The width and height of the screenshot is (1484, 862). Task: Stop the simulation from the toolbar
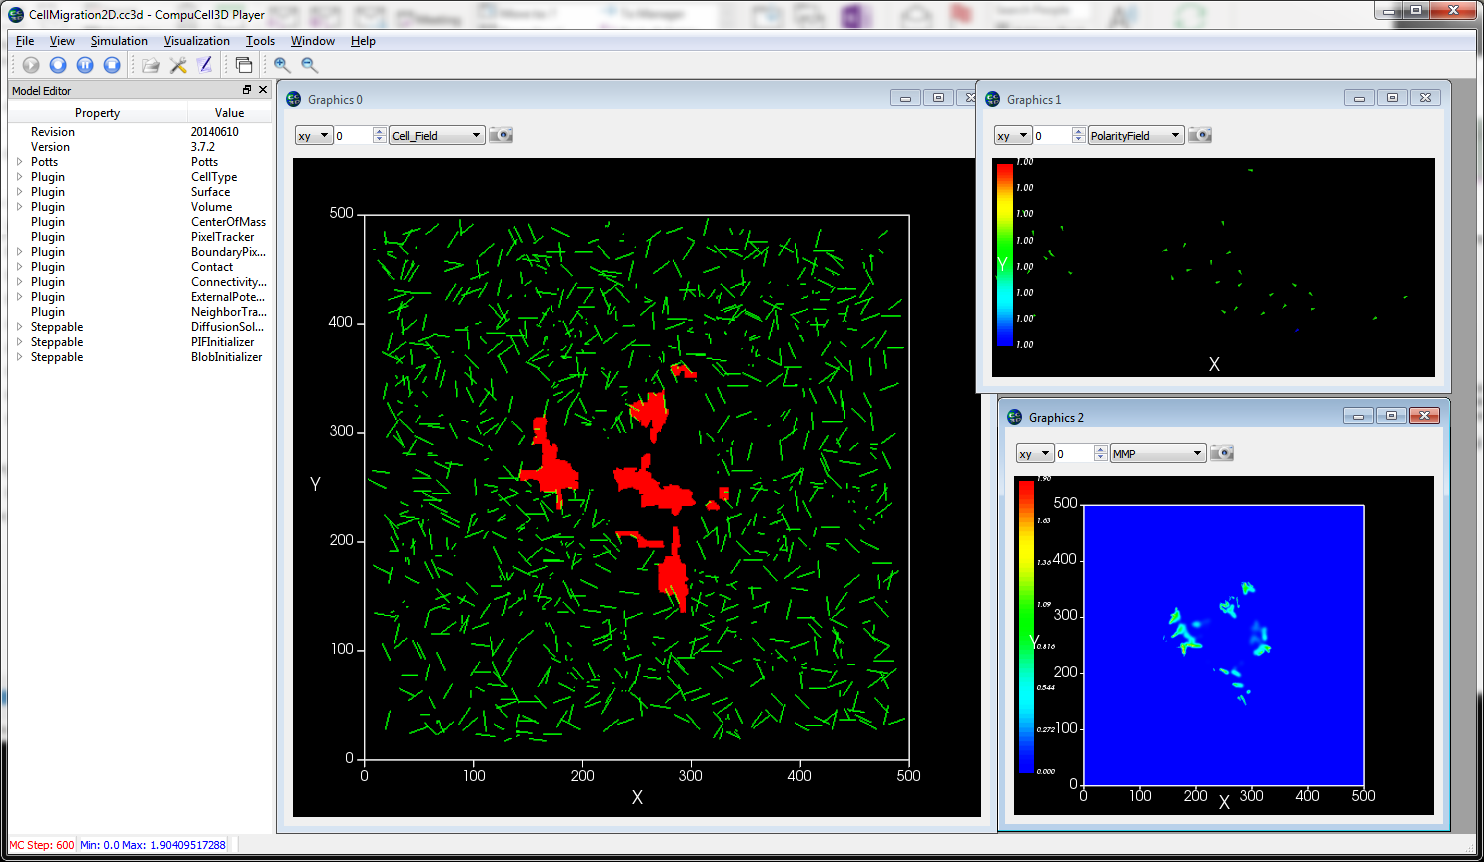point(112,65)
